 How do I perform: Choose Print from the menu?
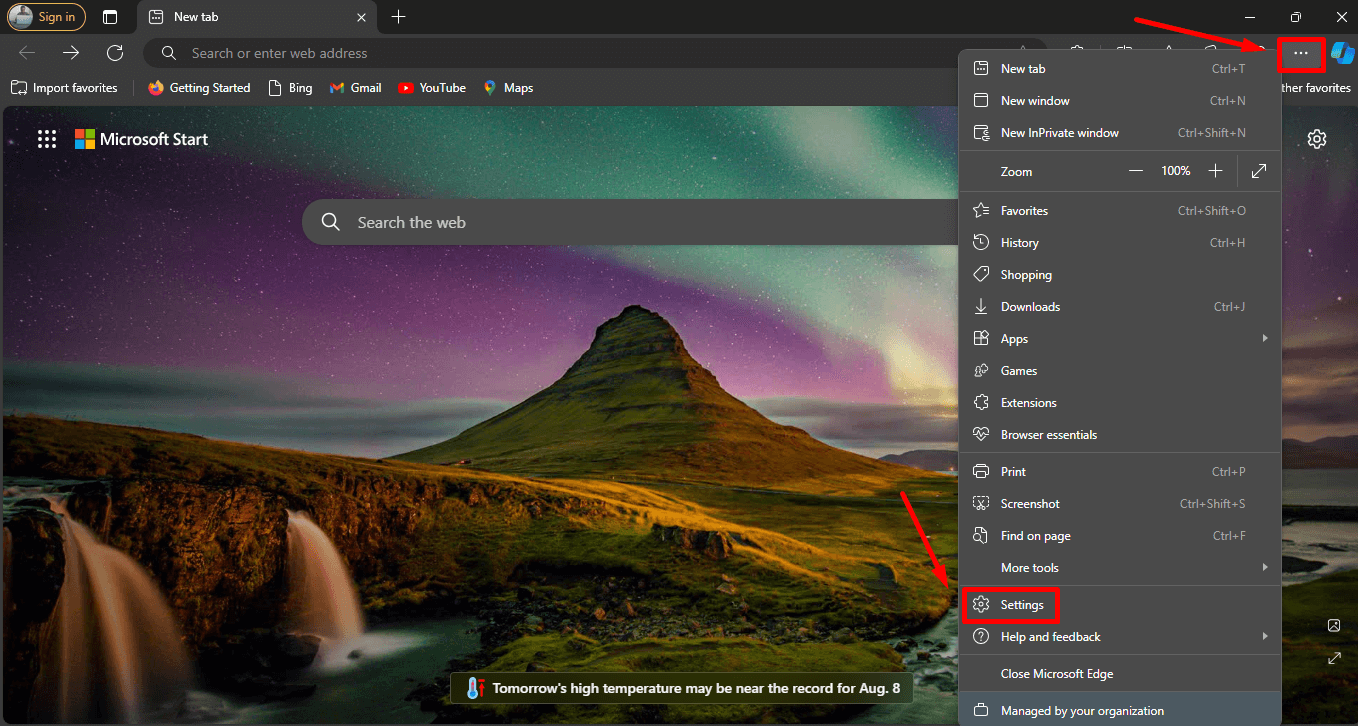[1120, 472]
